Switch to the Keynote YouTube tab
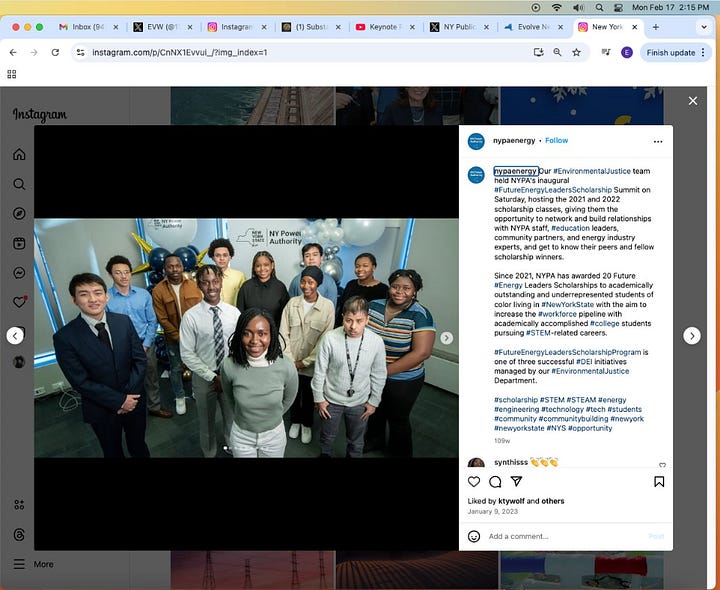720x590 pixels. (x=384, y=27)
